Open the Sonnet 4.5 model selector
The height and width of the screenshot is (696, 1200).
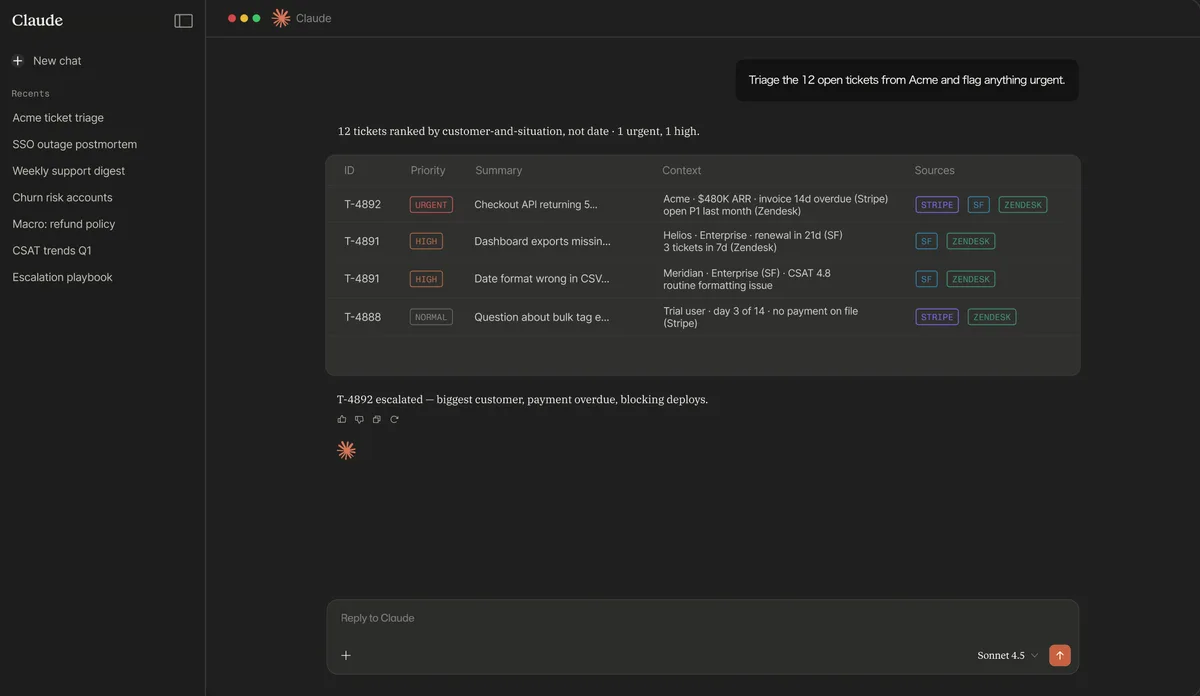tap(1008, 655)
